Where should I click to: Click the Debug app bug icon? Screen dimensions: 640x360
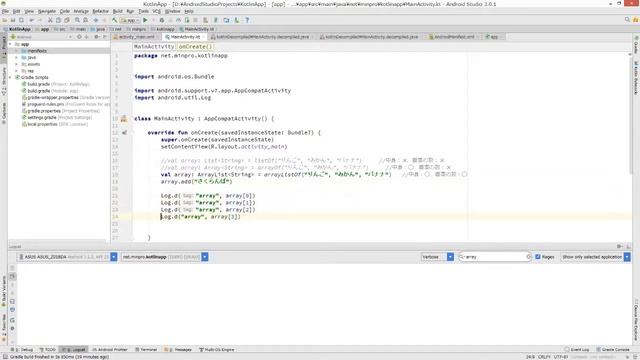[x=162, y=20]
